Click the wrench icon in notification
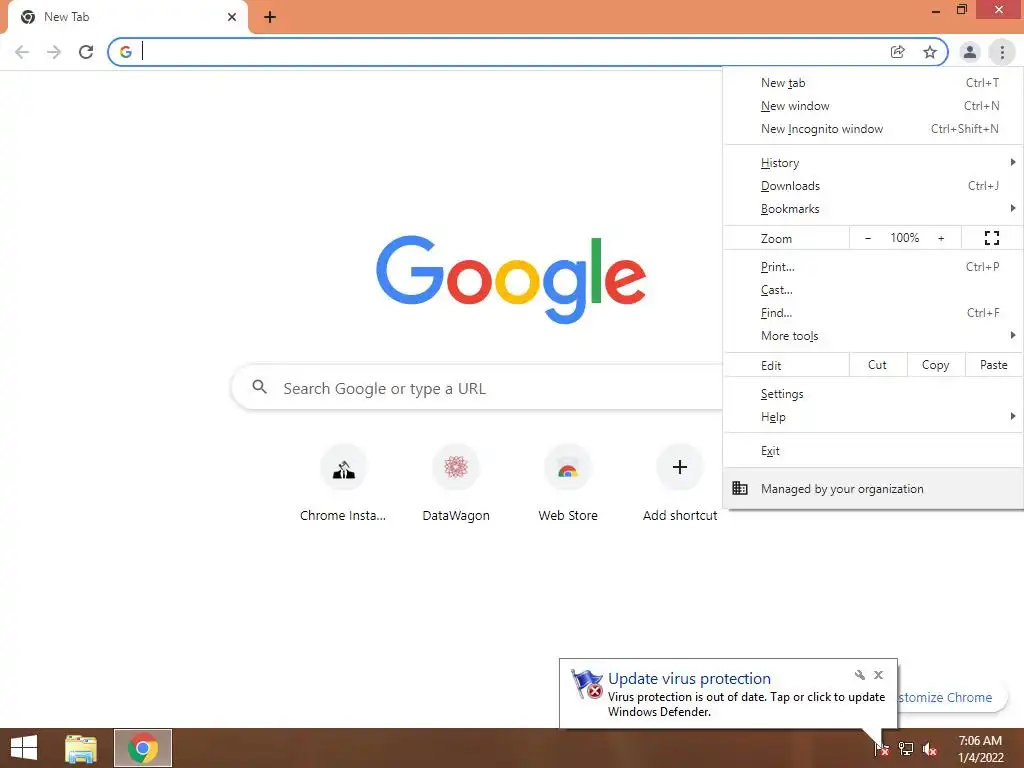1024x768 pixels. [x=859, y=675]
